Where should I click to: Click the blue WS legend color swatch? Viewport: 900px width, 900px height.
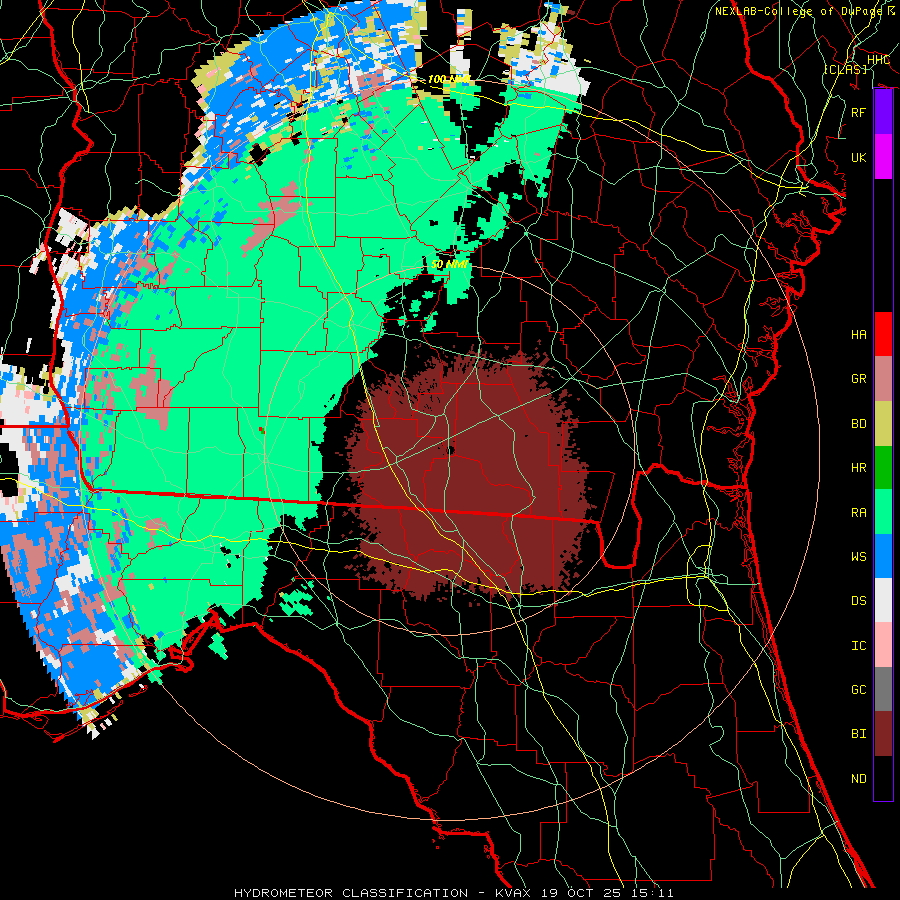coord(883,556)
